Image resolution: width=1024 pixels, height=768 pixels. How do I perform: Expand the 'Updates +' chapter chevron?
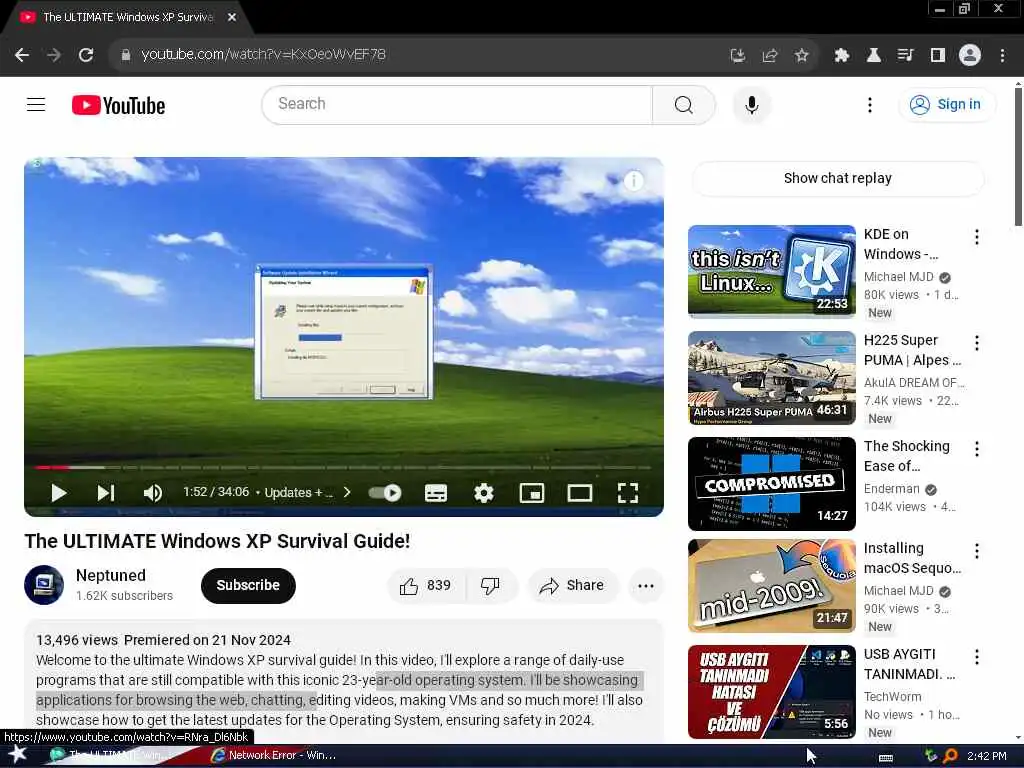click(347, 492)
